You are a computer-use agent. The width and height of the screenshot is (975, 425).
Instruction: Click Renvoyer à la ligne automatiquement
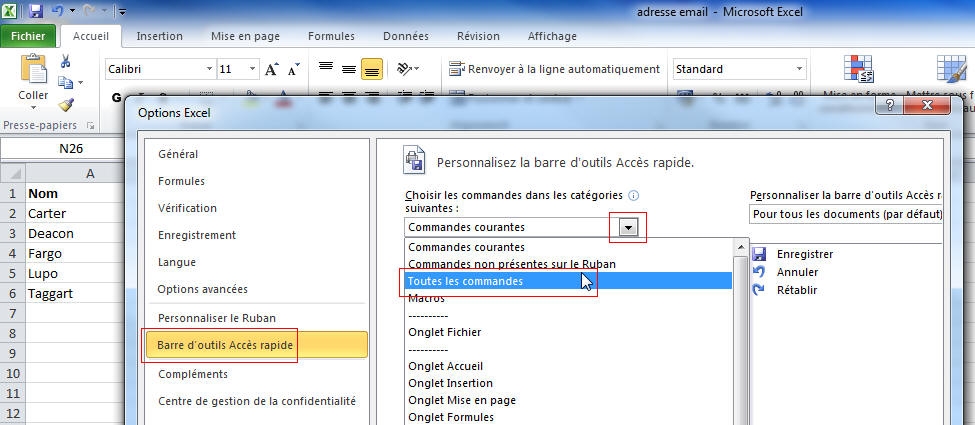click(554, 69)
